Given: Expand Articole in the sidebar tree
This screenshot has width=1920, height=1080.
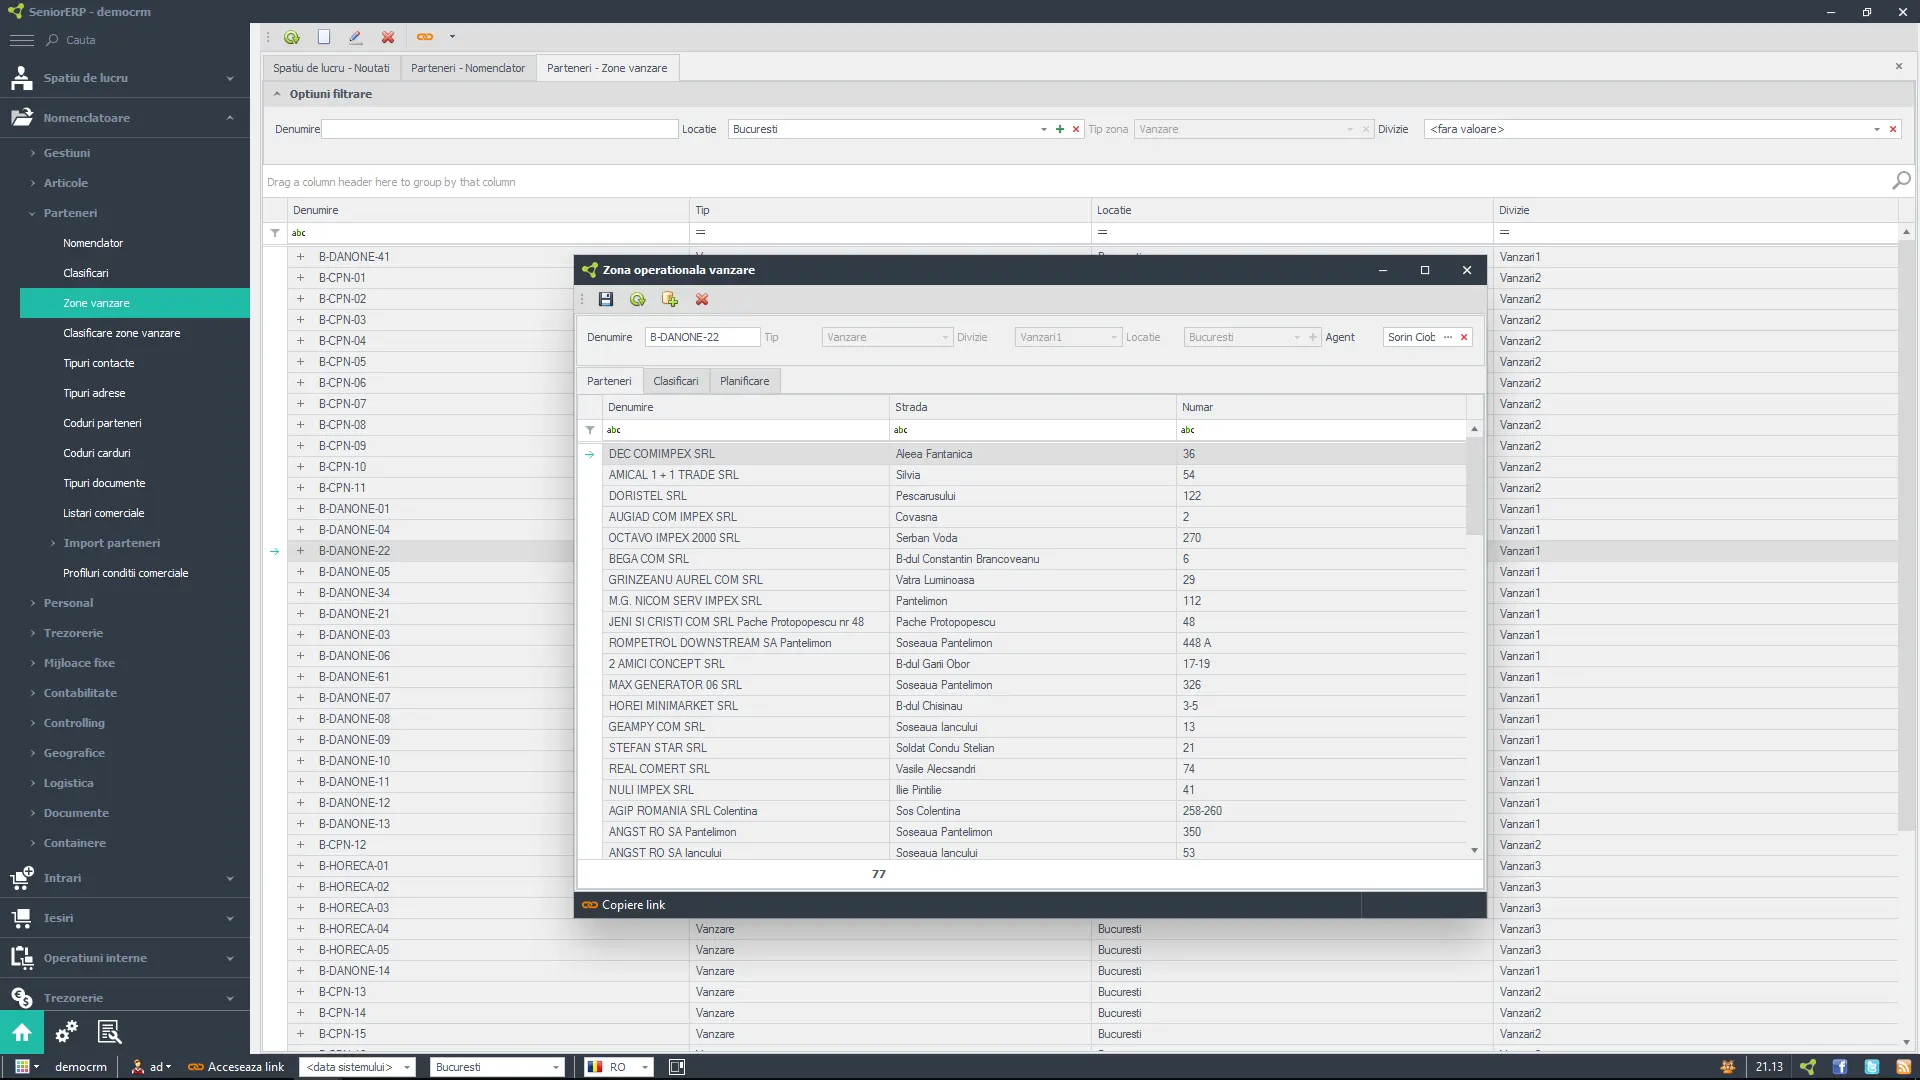Looking at the screenshot, I should click(x=32, y=183).
